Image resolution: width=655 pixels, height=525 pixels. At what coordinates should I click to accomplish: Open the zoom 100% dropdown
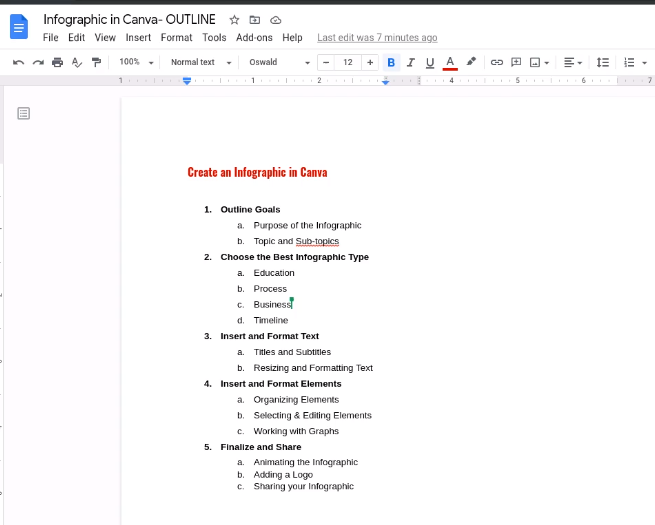(136, 62)
